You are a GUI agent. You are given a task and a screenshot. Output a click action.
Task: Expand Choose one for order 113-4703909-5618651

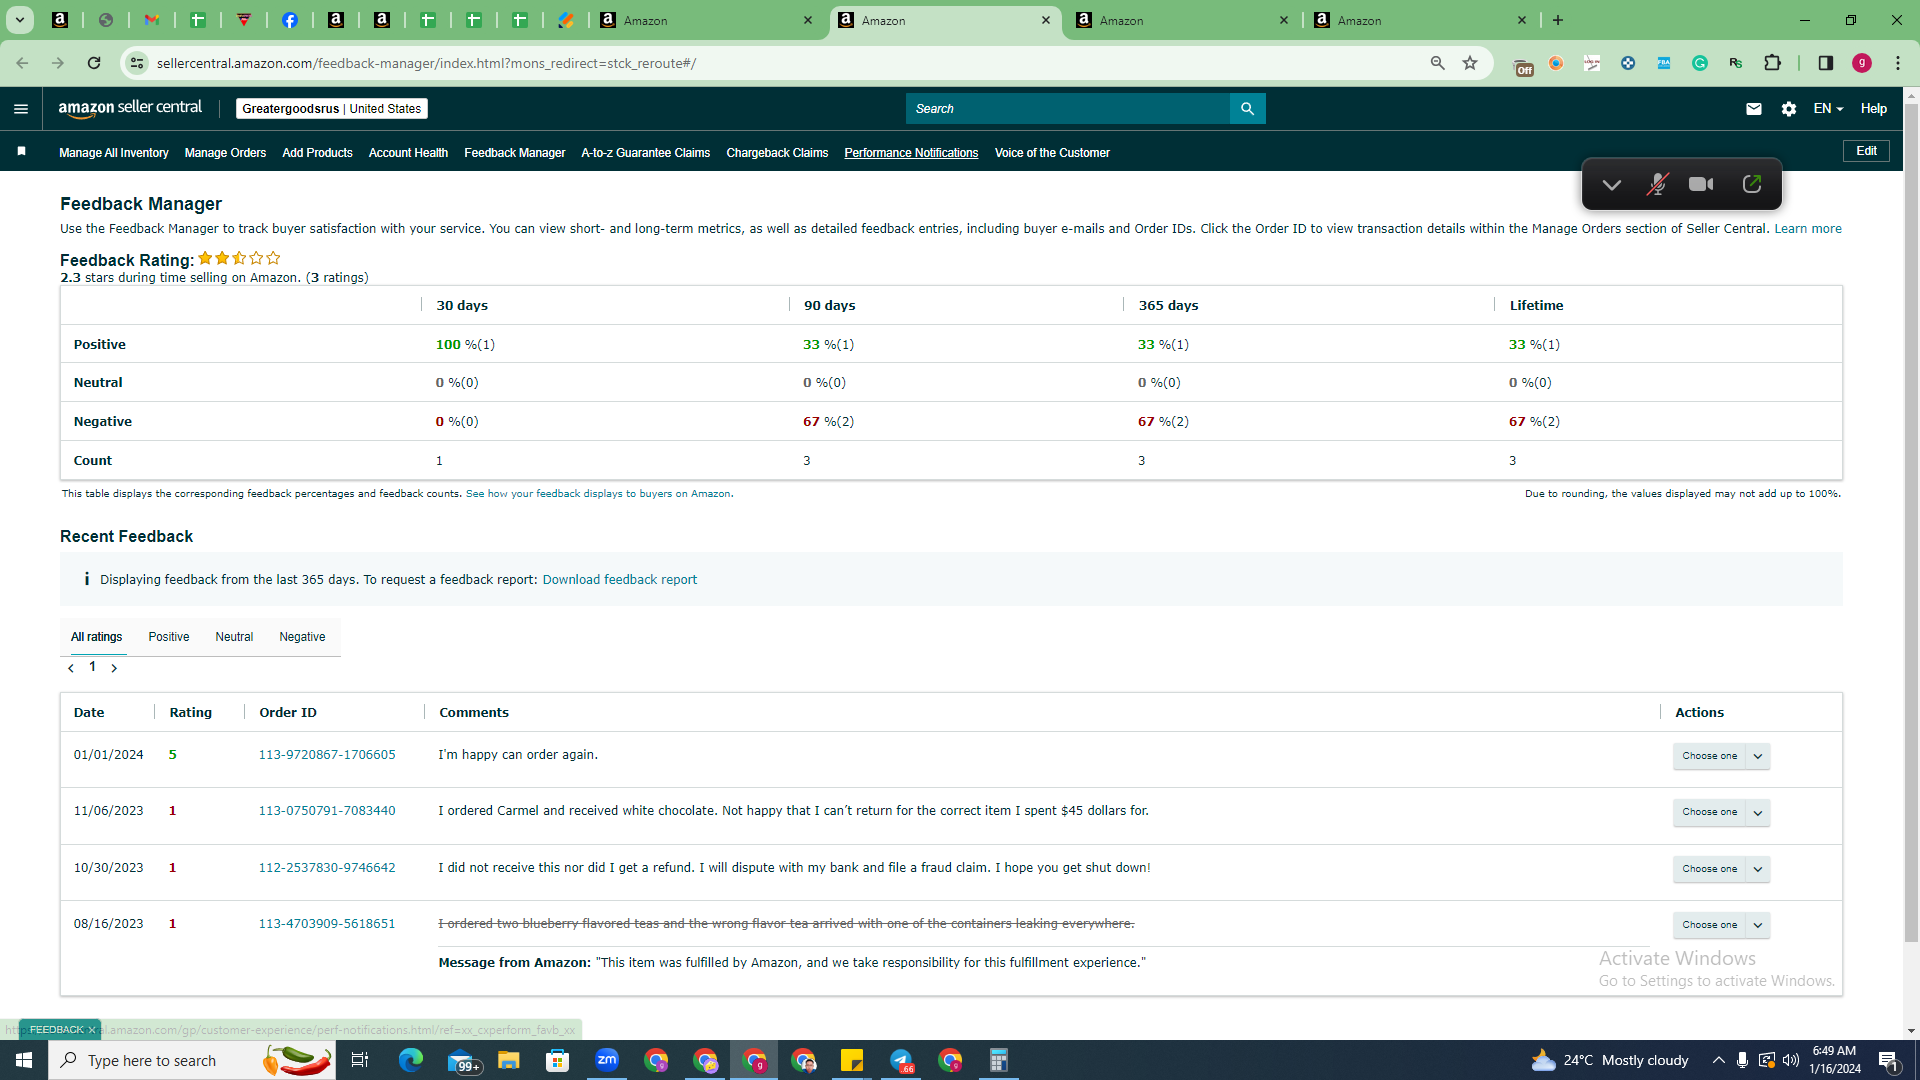(x=1721, y=925)
